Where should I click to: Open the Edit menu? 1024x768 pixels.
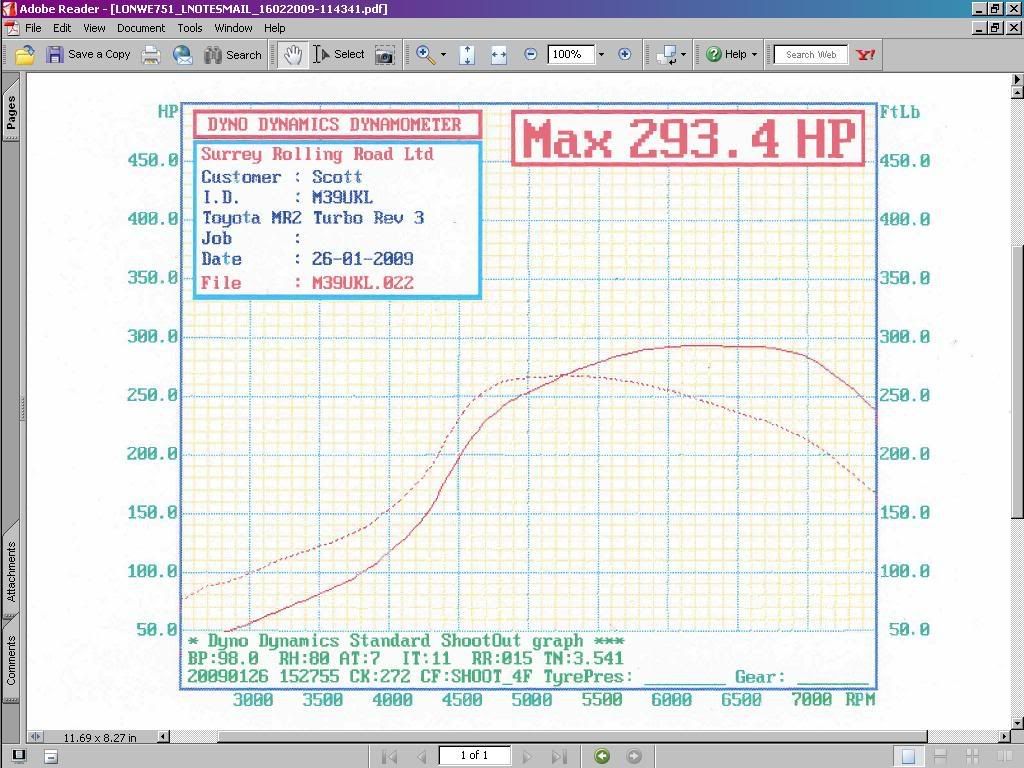click(x=62, y=28)
